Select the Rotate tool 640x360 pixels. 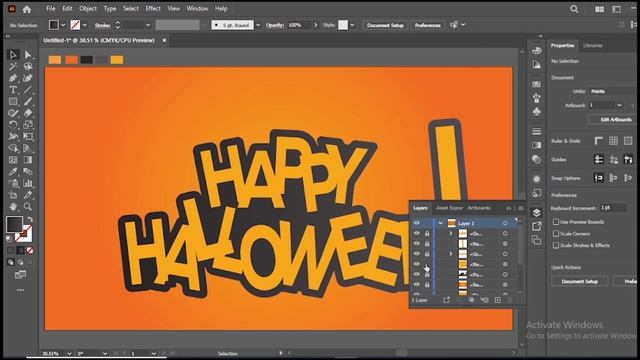13,125
